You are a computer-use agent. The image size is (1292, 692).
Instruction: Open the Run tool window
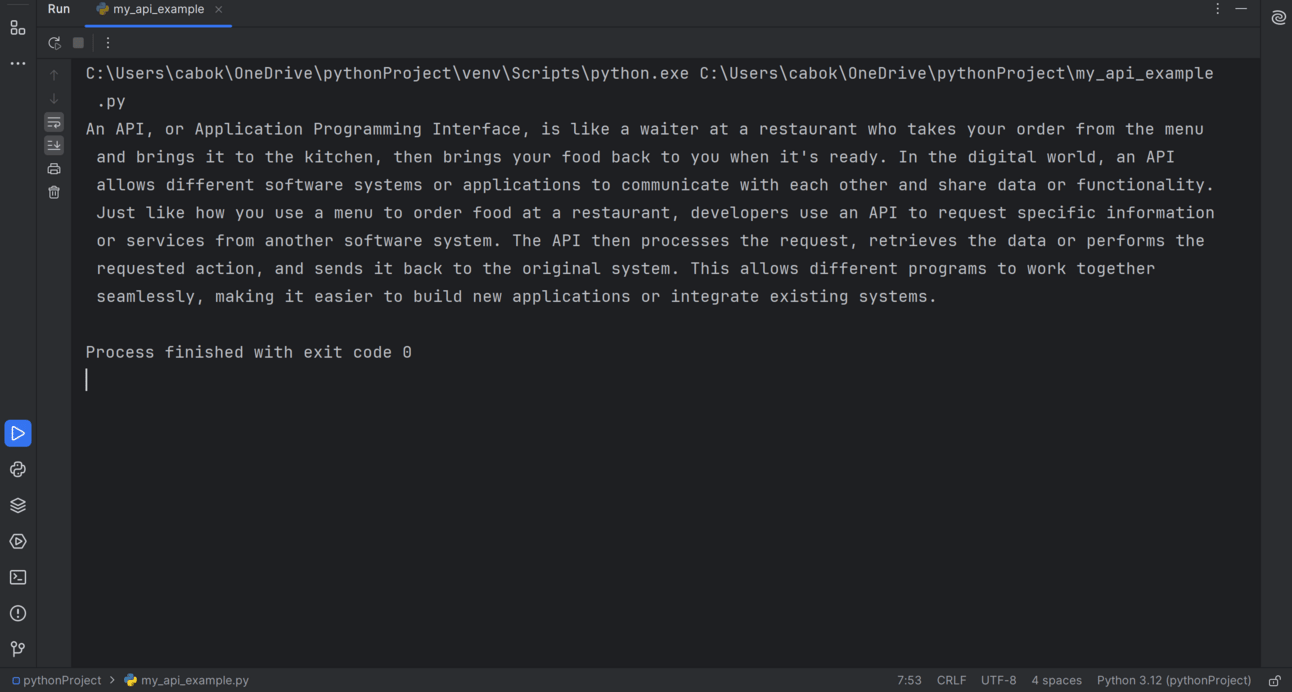18,433
